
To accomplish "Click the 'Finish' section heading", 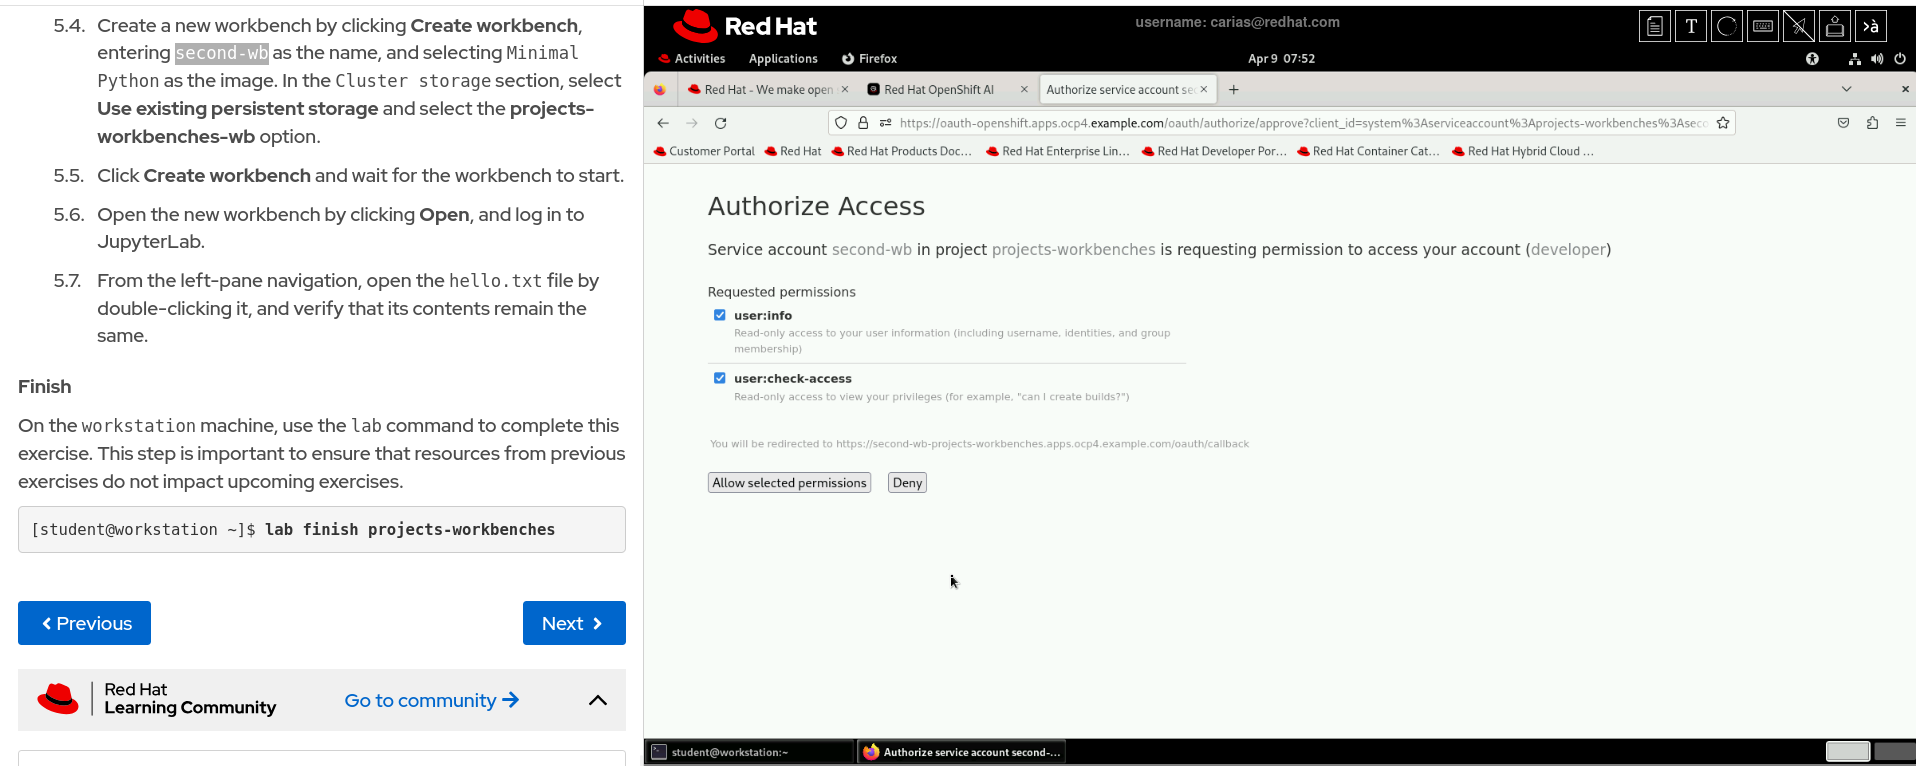I will (x=45, y=387).
